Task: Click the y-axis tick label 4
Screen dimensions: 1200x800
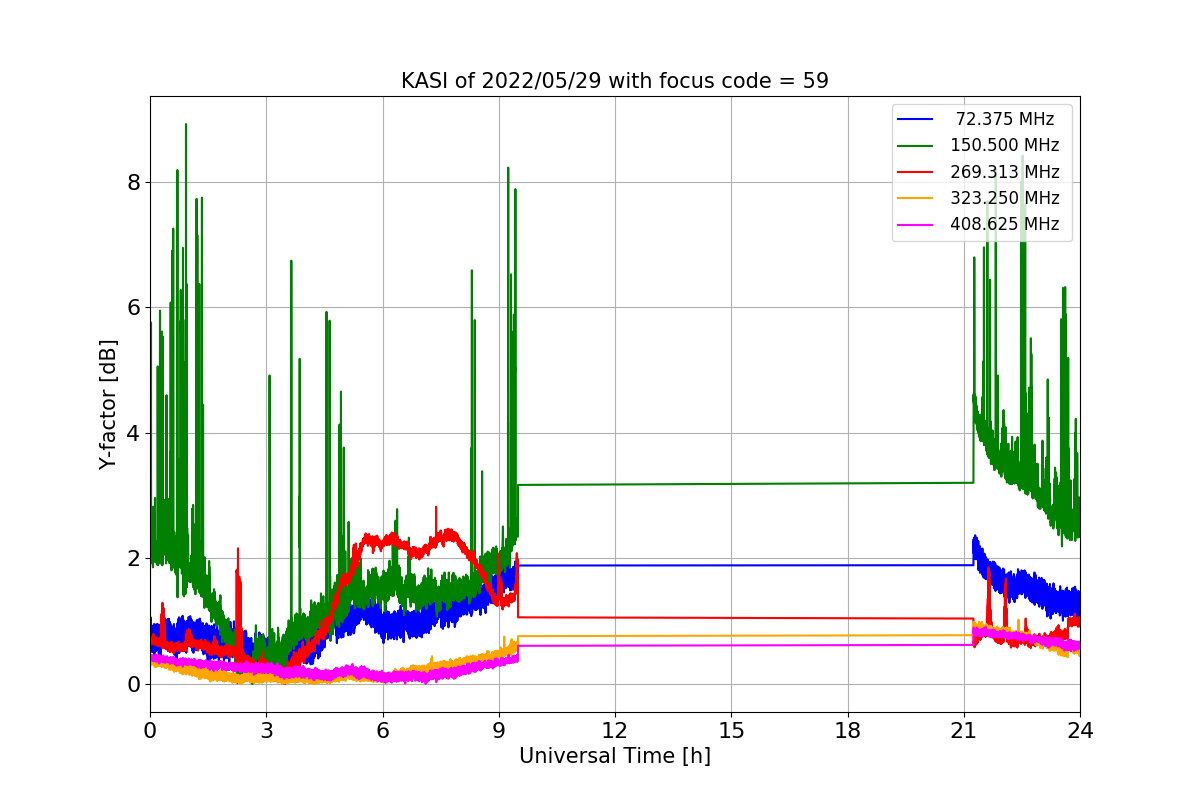Action: point(133,434)
